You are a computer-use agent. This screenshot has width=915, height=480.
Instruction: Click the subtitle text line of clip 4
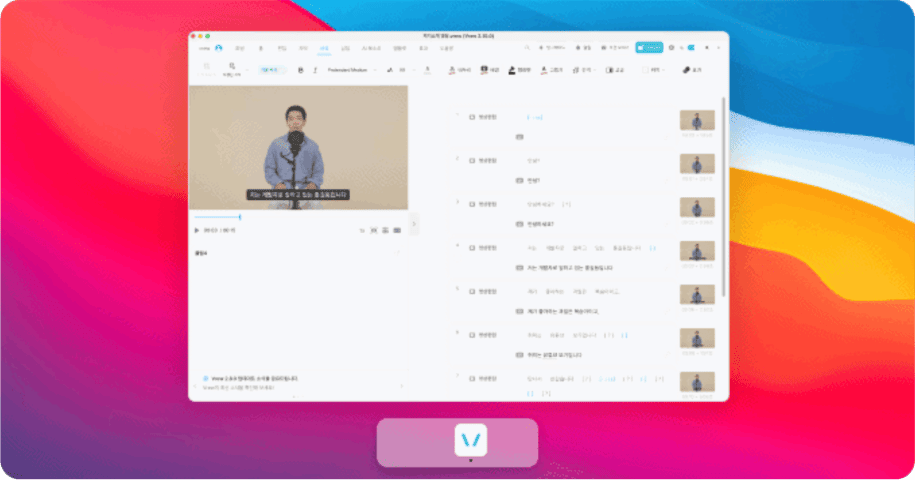pyautogui.click(x=570, y=268)
